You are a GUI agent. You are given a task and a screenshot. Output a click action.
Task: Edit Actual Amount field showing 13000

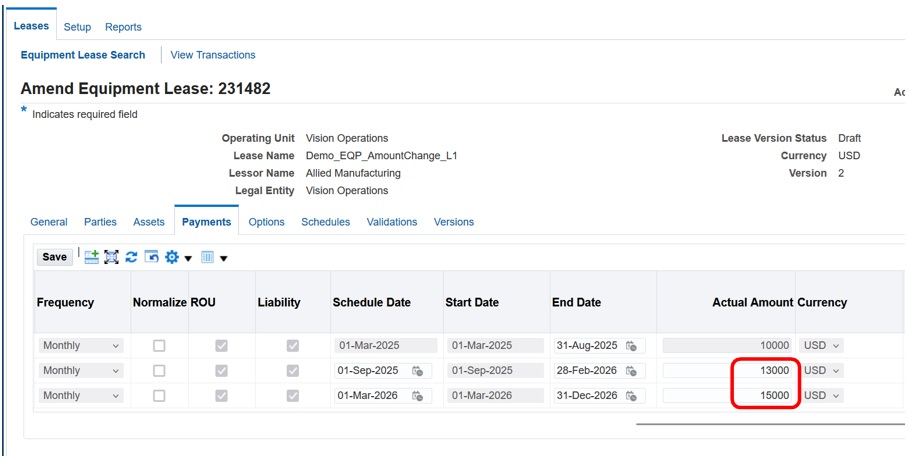[727, 371]
